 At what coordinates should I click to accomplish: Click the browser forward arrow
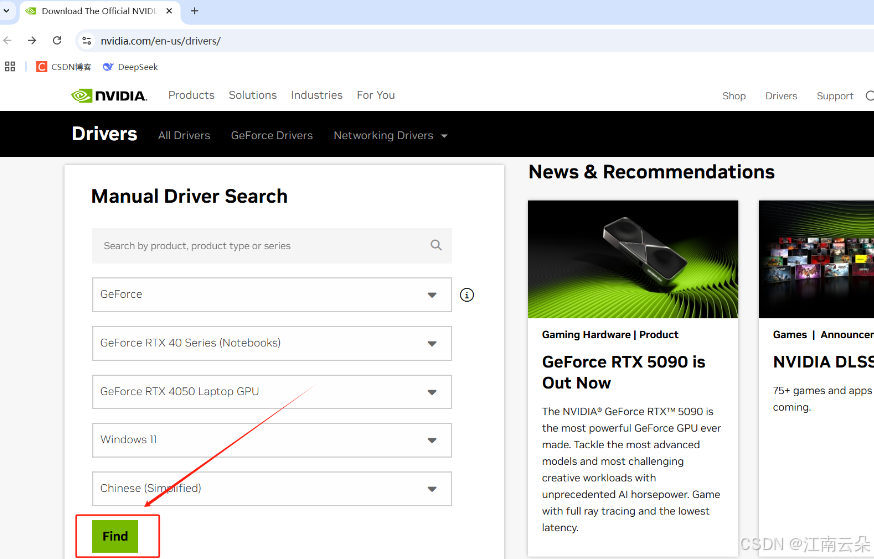(32, 41)
